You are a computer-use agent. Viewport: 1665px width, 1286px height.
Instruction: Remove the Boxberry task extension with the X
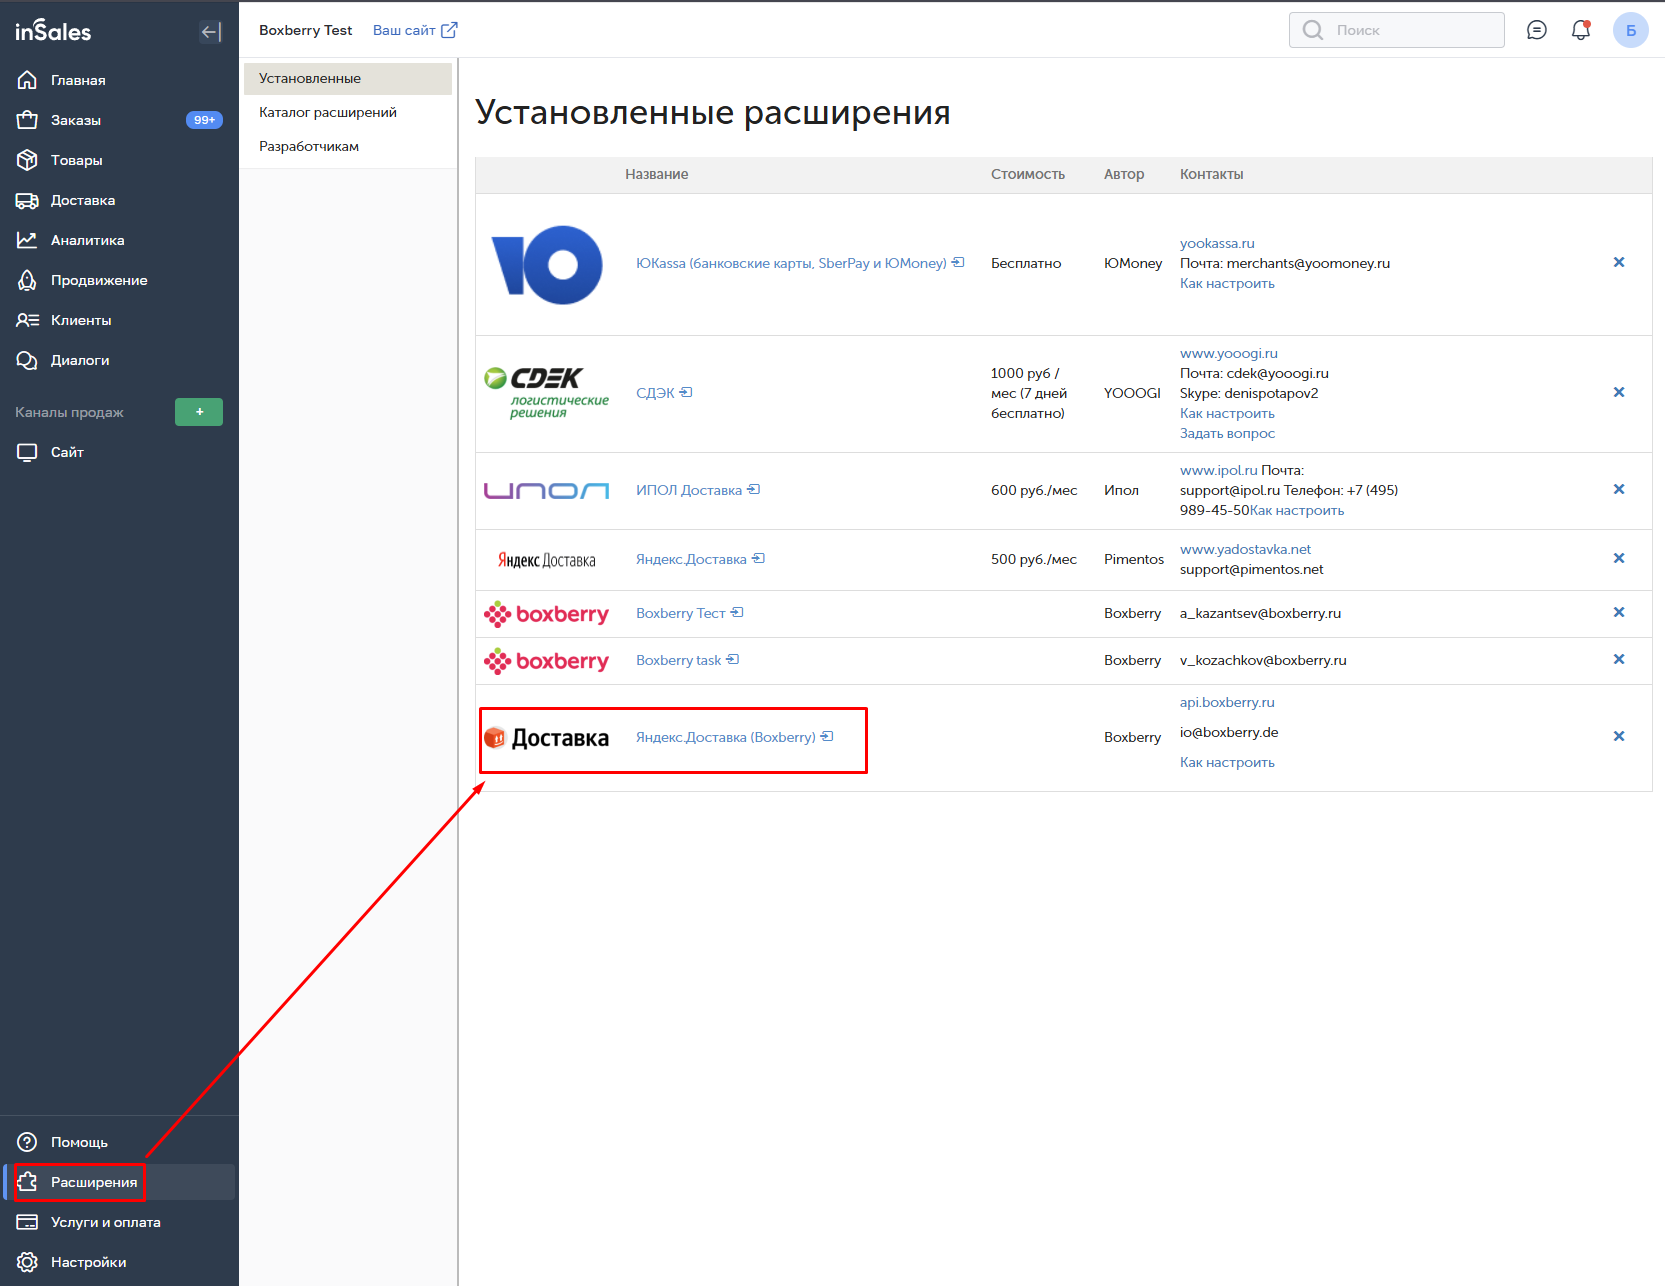click(1619, 659)
